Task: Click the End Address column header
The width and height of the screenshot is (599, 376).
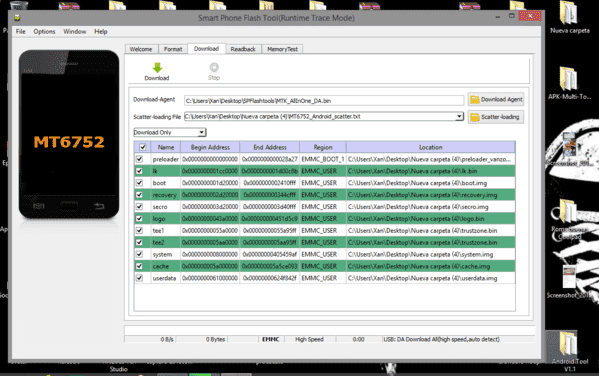Action: tap(270, 147)
